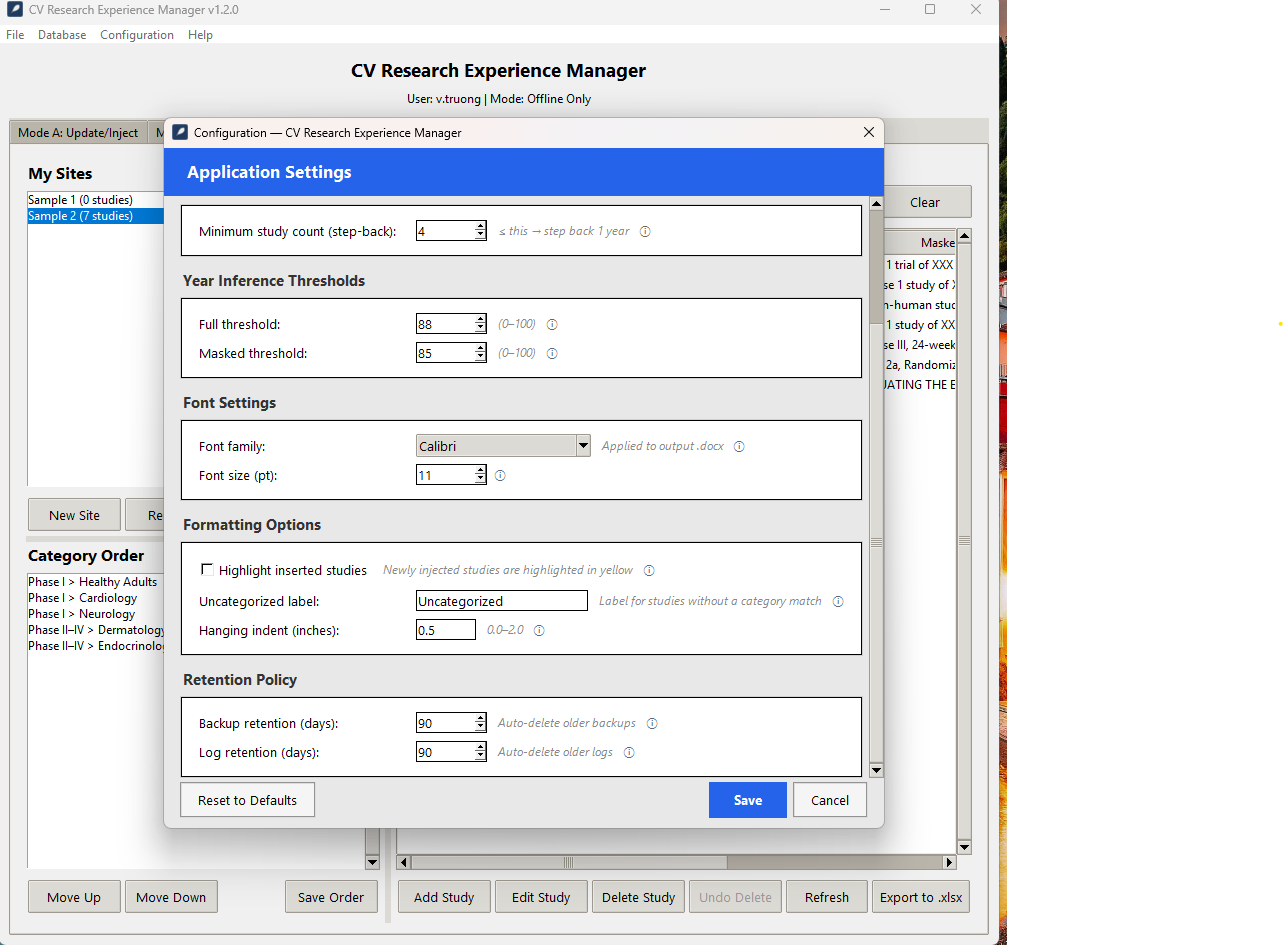
Task: Click info icon next to Masked threshold
Action: click(552, 353)
